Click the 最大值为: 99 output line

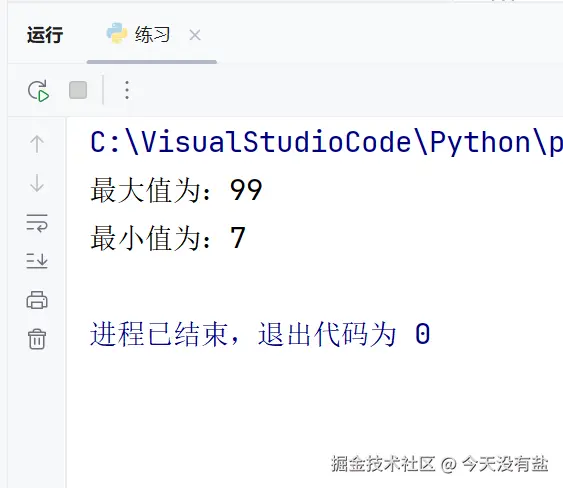176,190
